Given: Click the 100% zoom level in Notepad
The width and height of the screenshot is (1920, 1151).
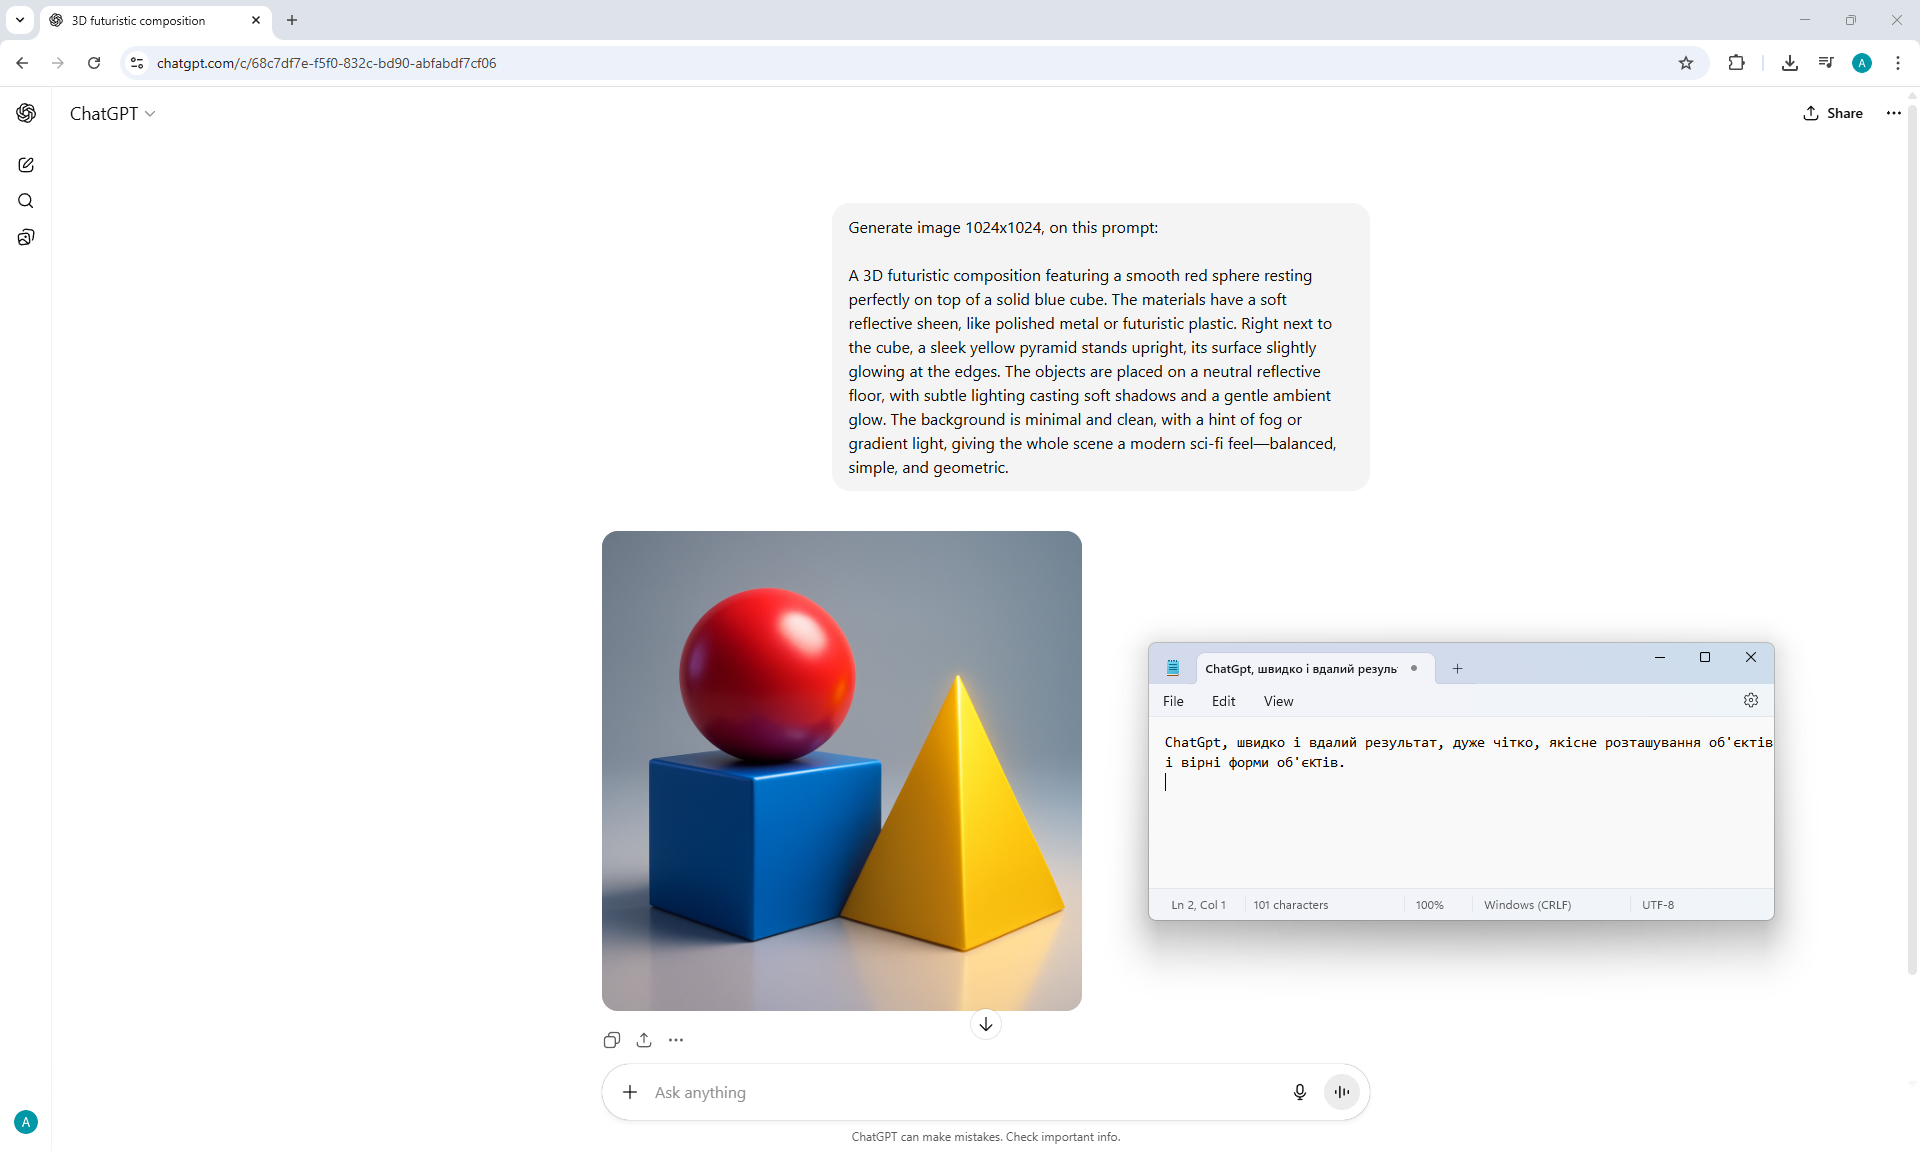Looking at the screenshot, I should click(1429, 905).
